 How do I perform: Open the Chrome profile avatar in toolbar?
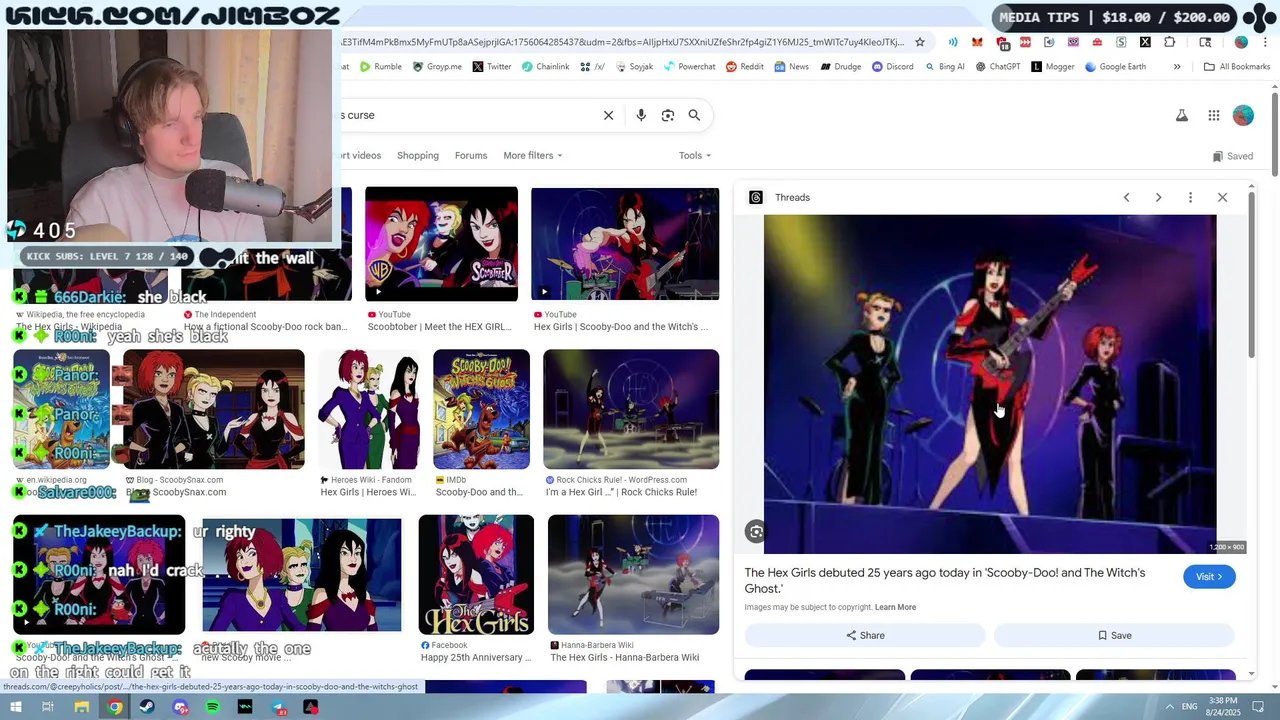(x=1241, y=42)
